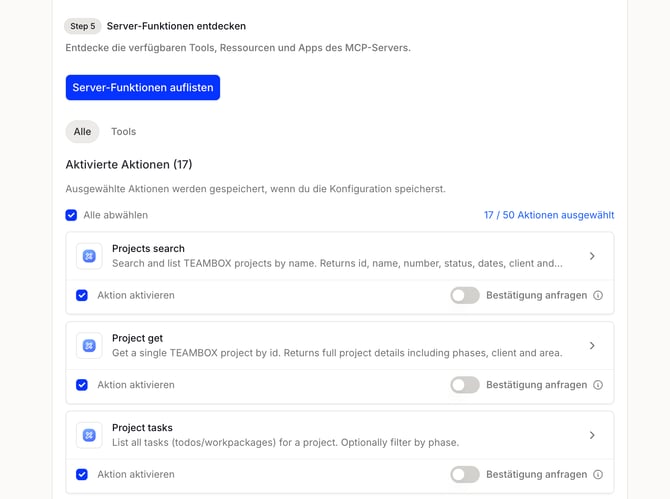Disable Aktion aktivieren for Project tasks
670x499 pixels.
[82, 475]
